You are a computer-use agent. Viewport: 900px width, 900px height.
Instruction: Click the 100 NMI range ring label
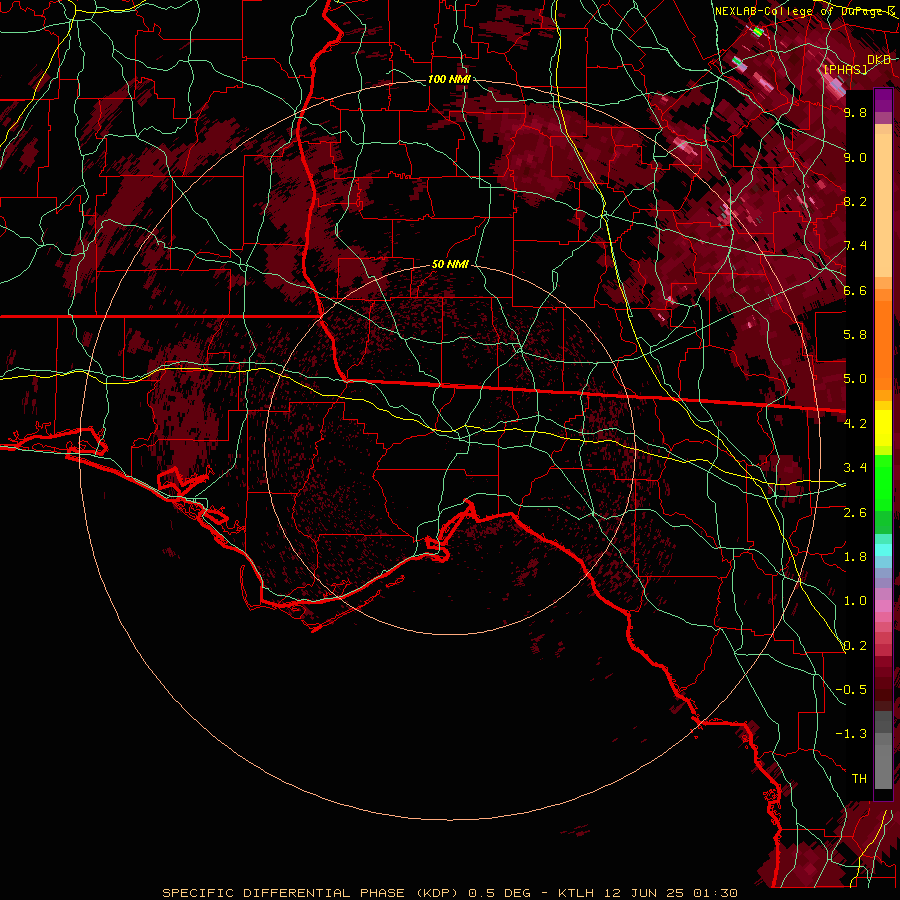(x=449, y=79)
